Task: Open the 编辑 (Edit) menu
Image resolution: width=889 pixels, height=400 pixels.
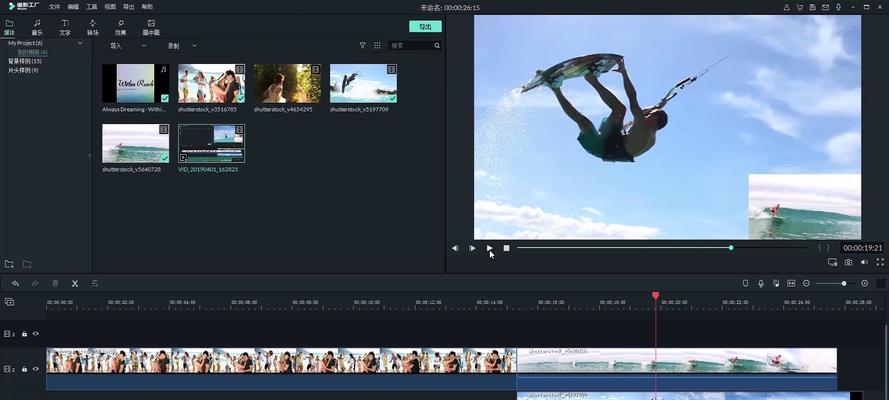Action: click(73, 7)
